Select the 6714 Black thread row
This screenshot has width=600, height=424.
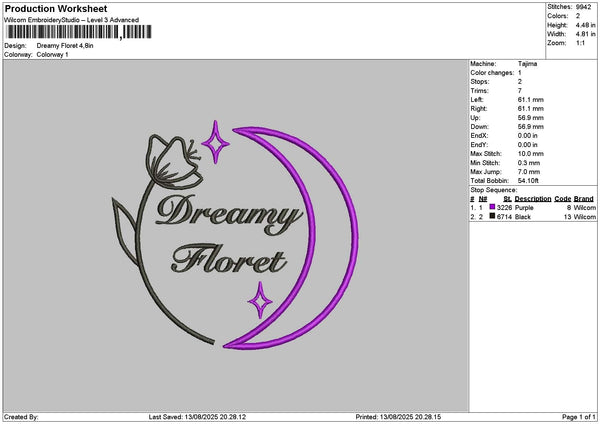[x=531, y=216]
